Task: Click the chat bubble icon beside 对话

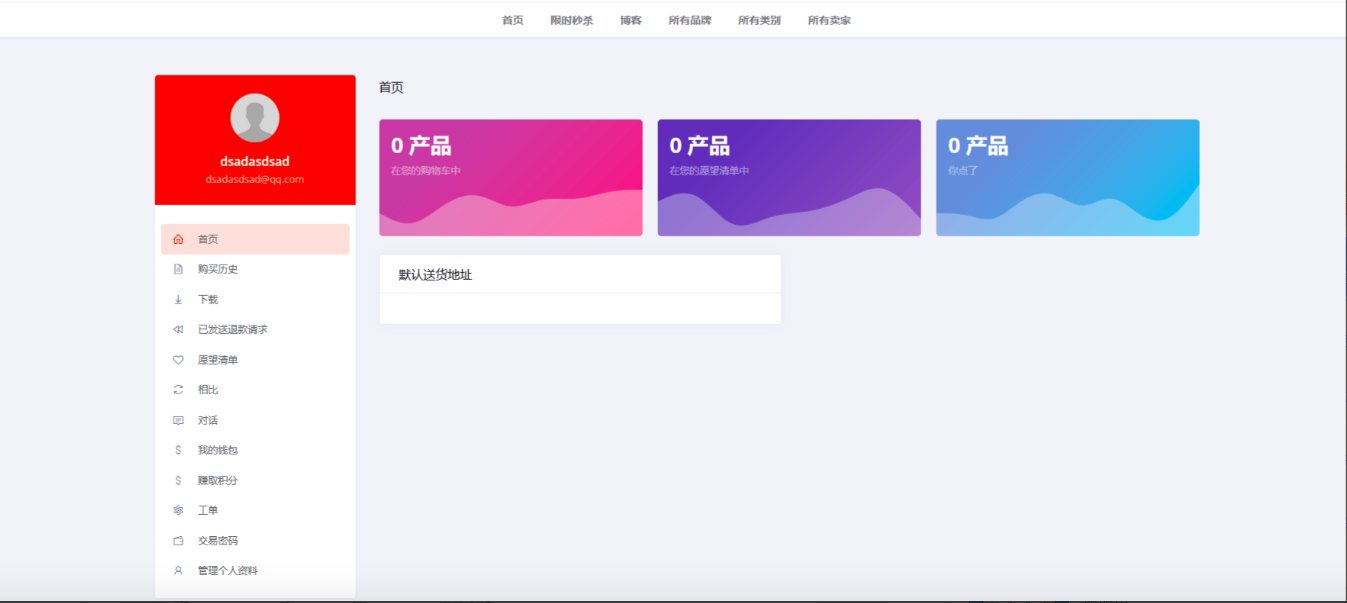Action: pos(178,420)
